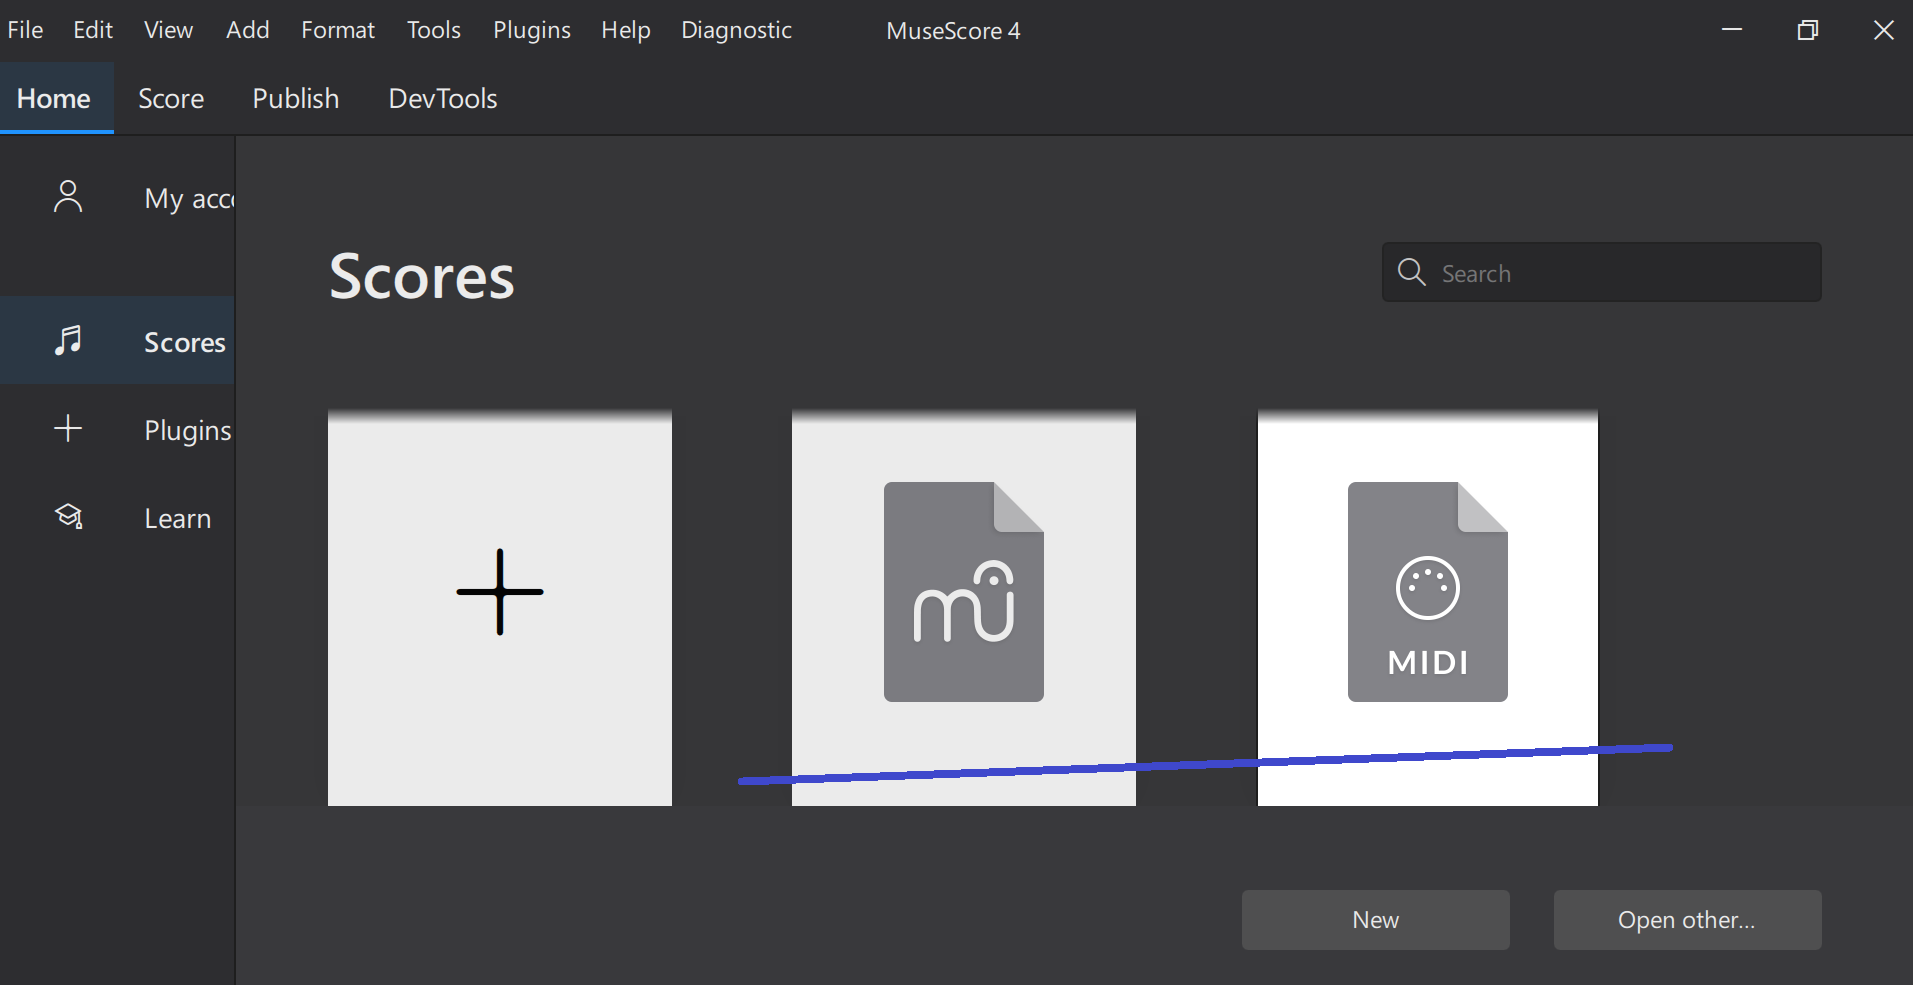
Task: Click the search magnifying glass icon
Action: [x=1411, y=272]
